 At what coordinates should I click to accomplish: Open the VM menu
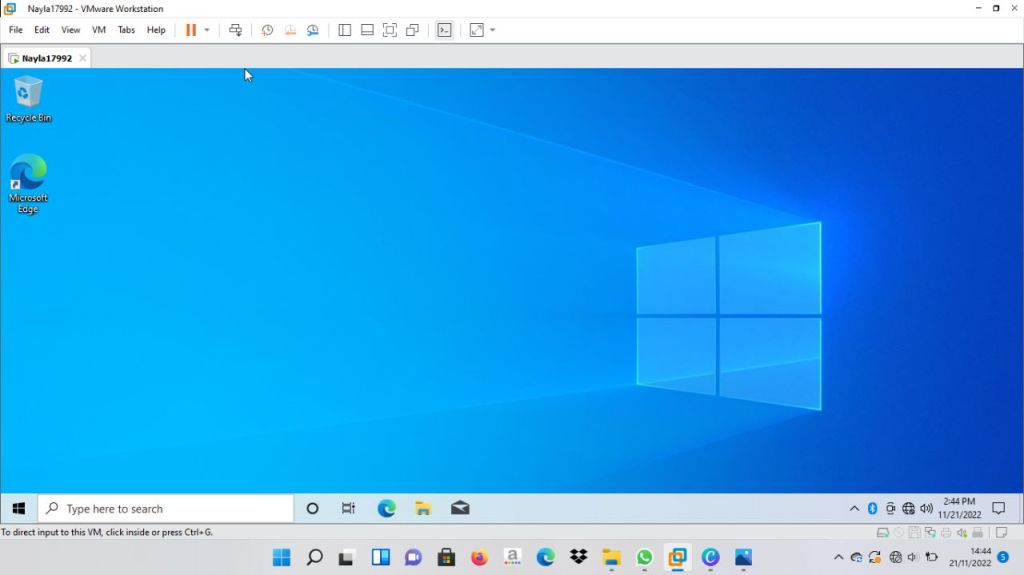click(99, 30)
